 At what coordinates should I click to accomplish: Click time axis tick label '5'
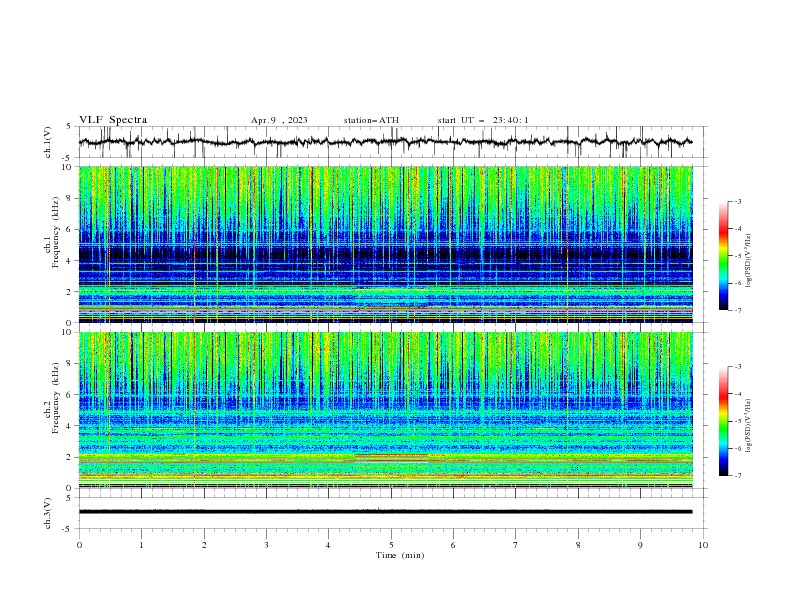click(391, 545)
